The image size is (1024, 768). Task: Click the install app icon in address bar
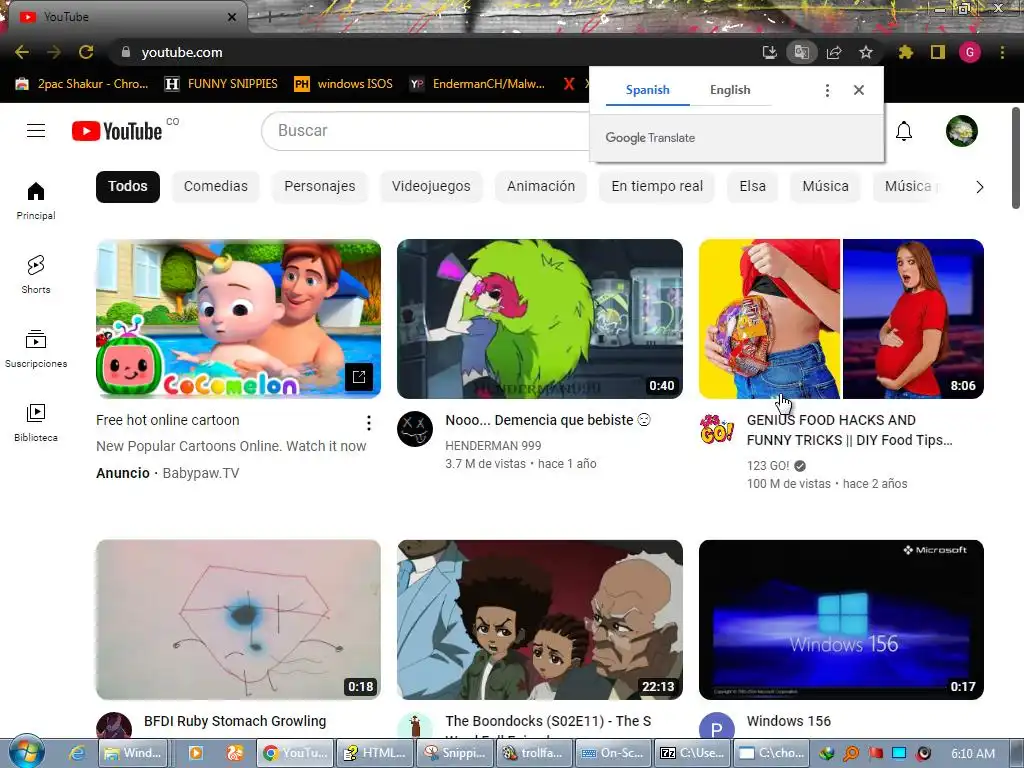770,52
